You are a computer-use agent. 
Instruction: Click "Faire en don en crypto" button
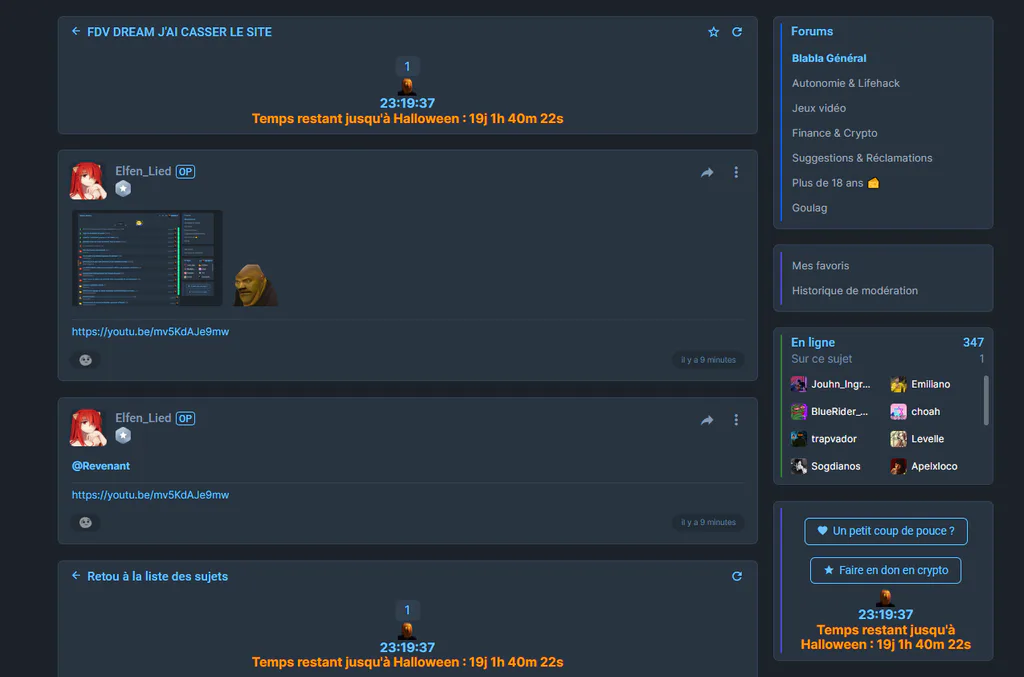[886, 571]
